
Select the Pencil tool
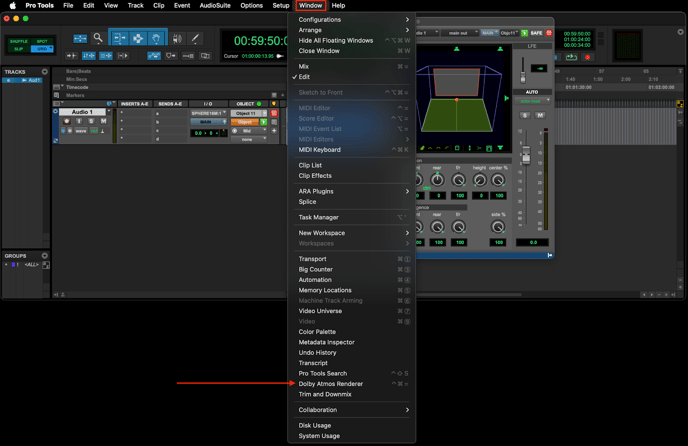coord(195,38)
